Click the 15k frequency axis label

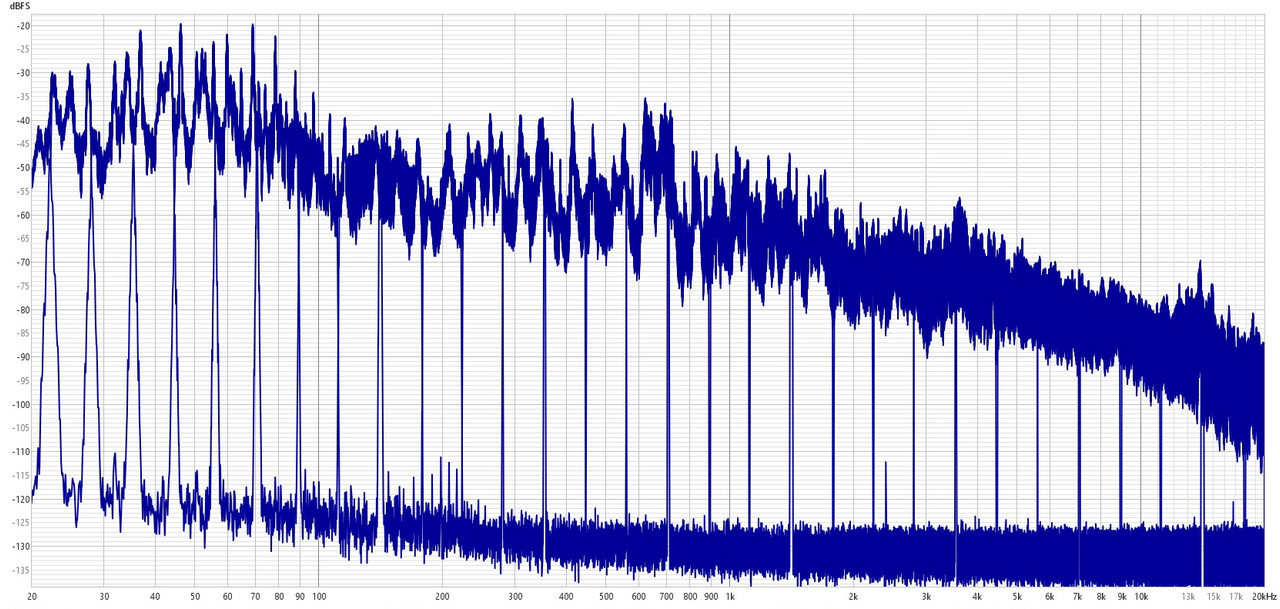click(1213, 596)
